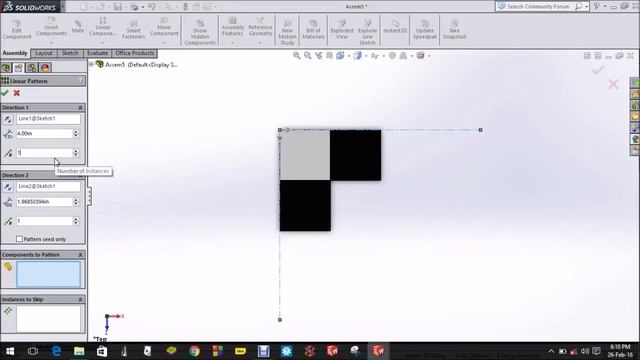
Task: Open the Move Component dropdown arrow
Action: tap(164, 42)
